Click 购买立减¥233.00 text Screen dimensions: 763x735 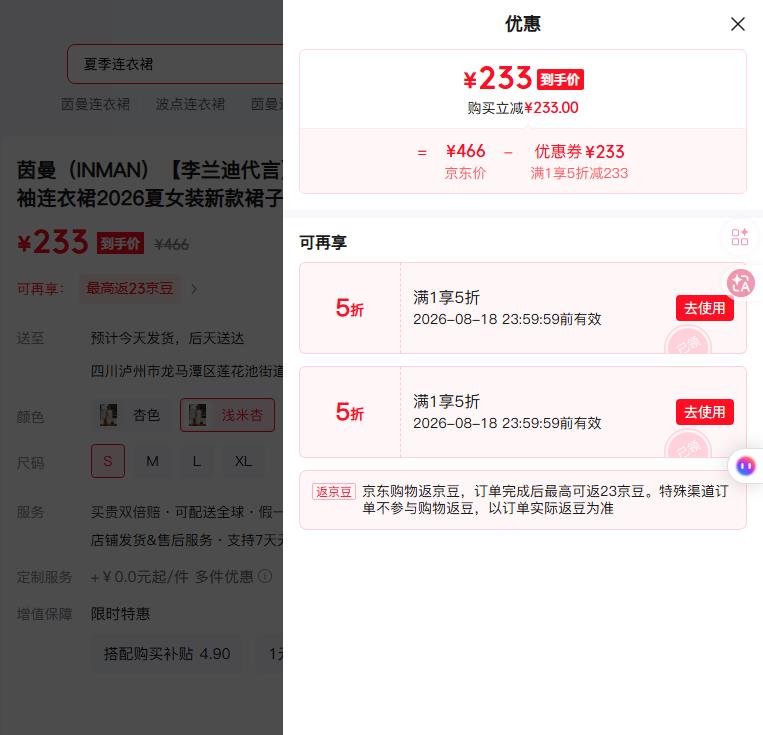click(523, 108)
